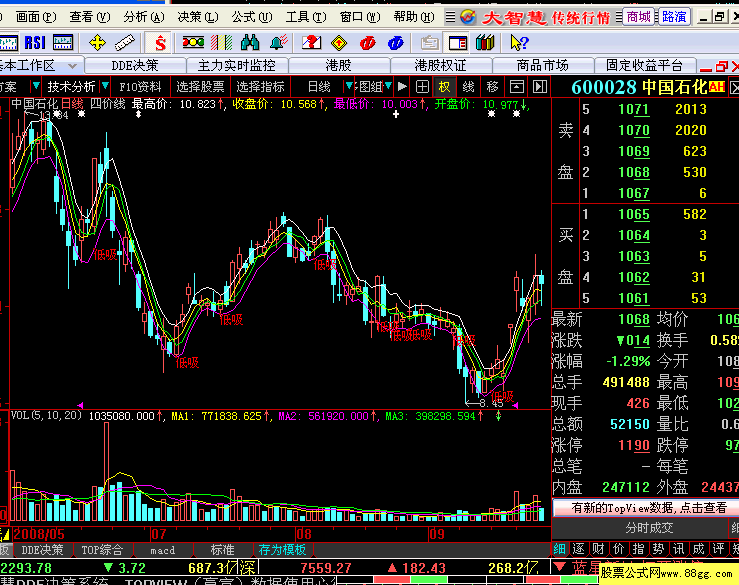739x585 pixels.
Task: Switch to the DDE决策 top tab
Action: point(135,66)
